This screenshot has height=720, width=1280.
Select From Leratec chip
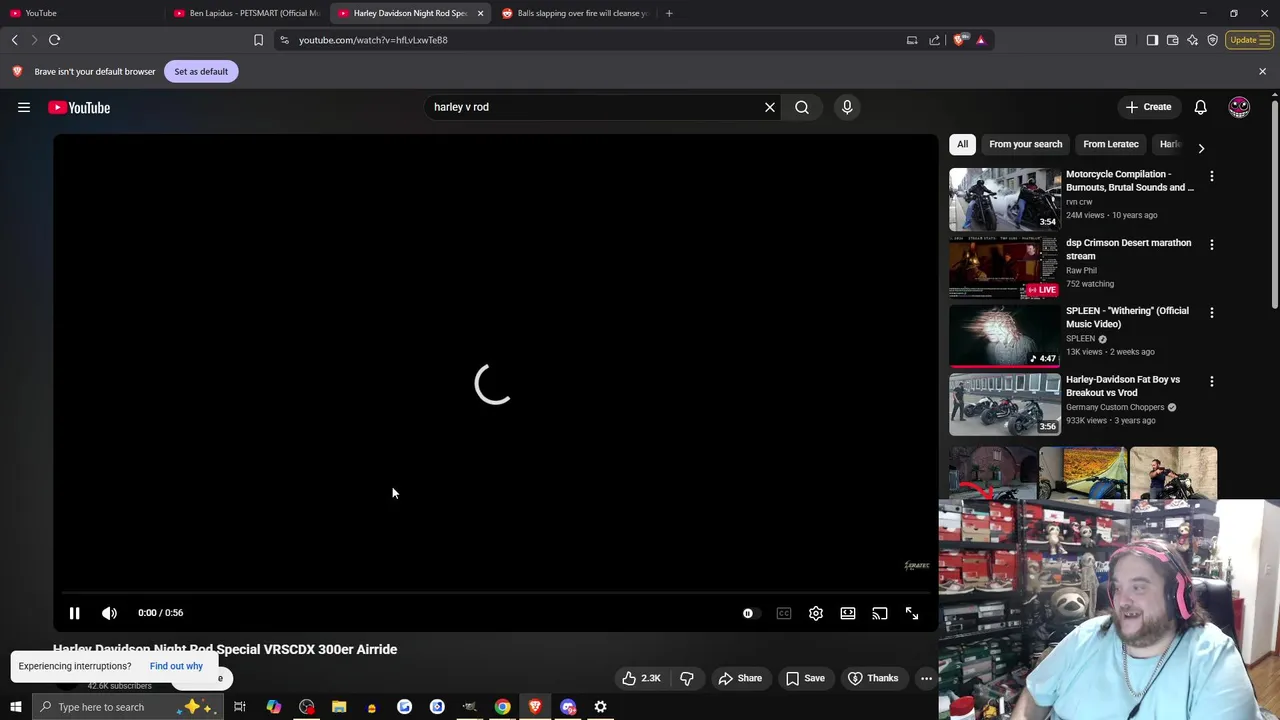pyautogui.click(x=1110, y=144)
